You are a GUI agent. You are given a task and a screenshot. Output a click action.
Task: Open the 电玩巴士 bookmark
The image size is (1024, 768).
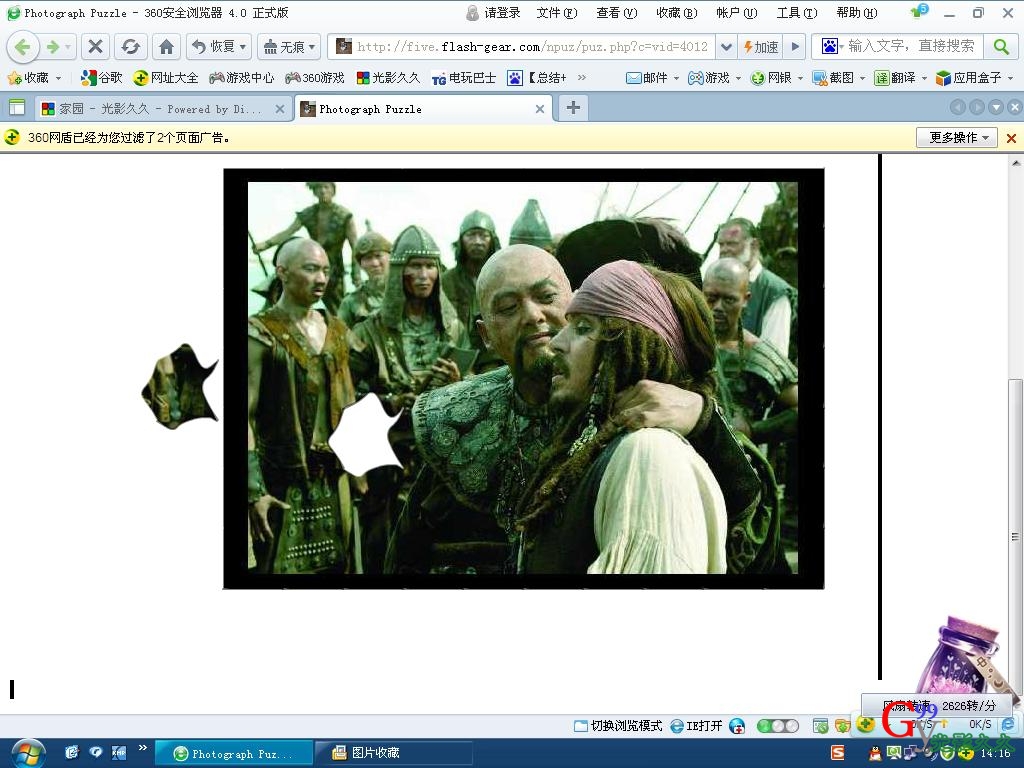(464, 78)
